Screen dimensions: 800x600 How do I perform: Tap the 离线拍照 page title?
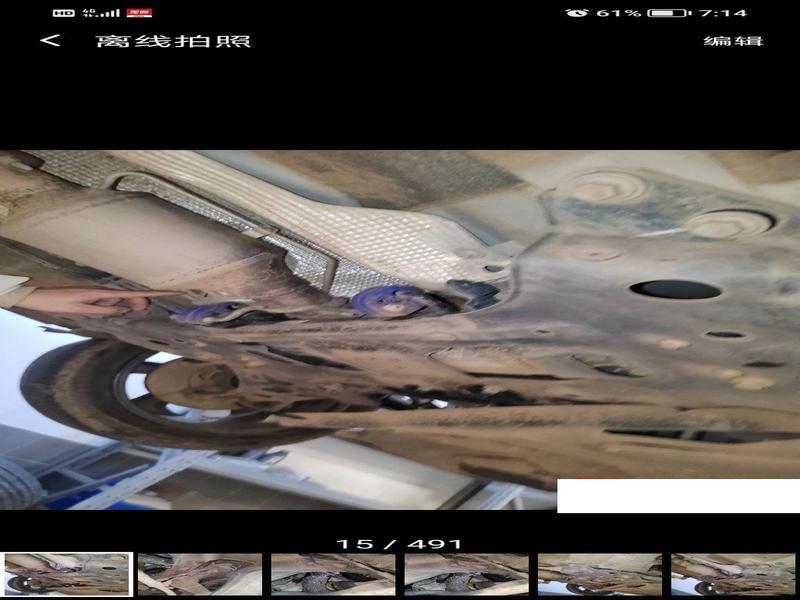173,41
